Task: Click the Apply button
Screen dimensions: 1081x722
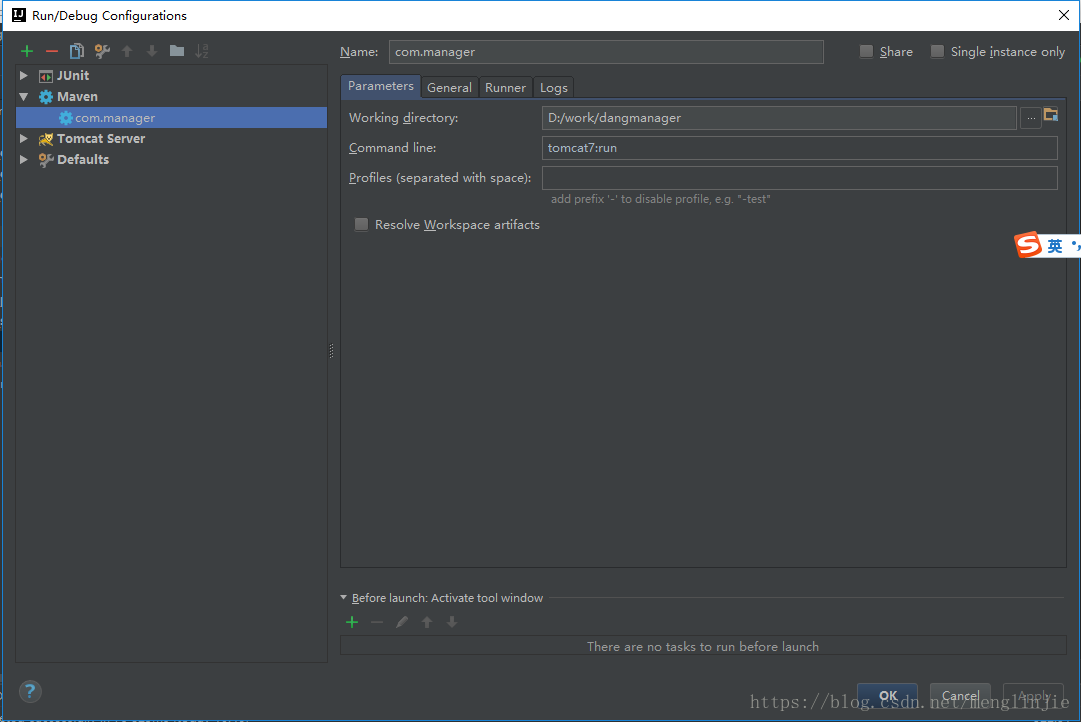Action: [1033, 696]
